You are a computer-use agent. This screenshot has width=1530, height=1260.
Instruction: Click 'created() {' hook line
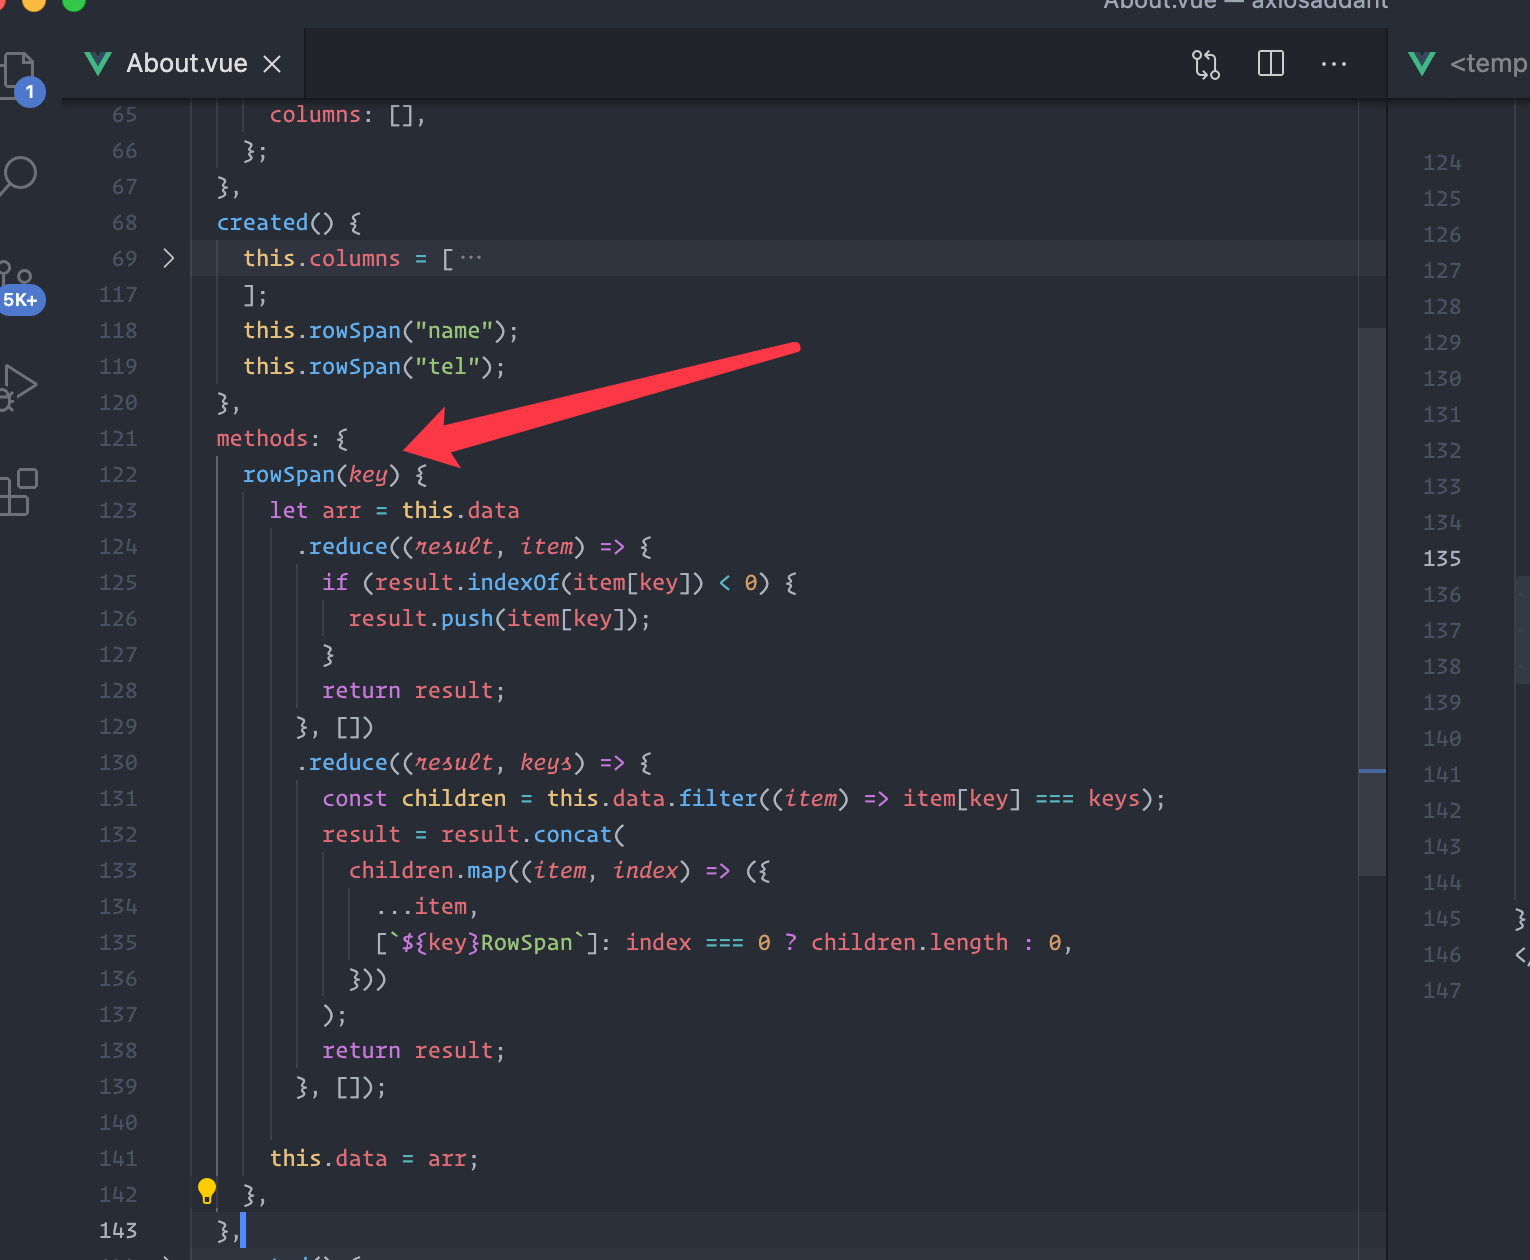pyautogui.click(x=289, y=223)
